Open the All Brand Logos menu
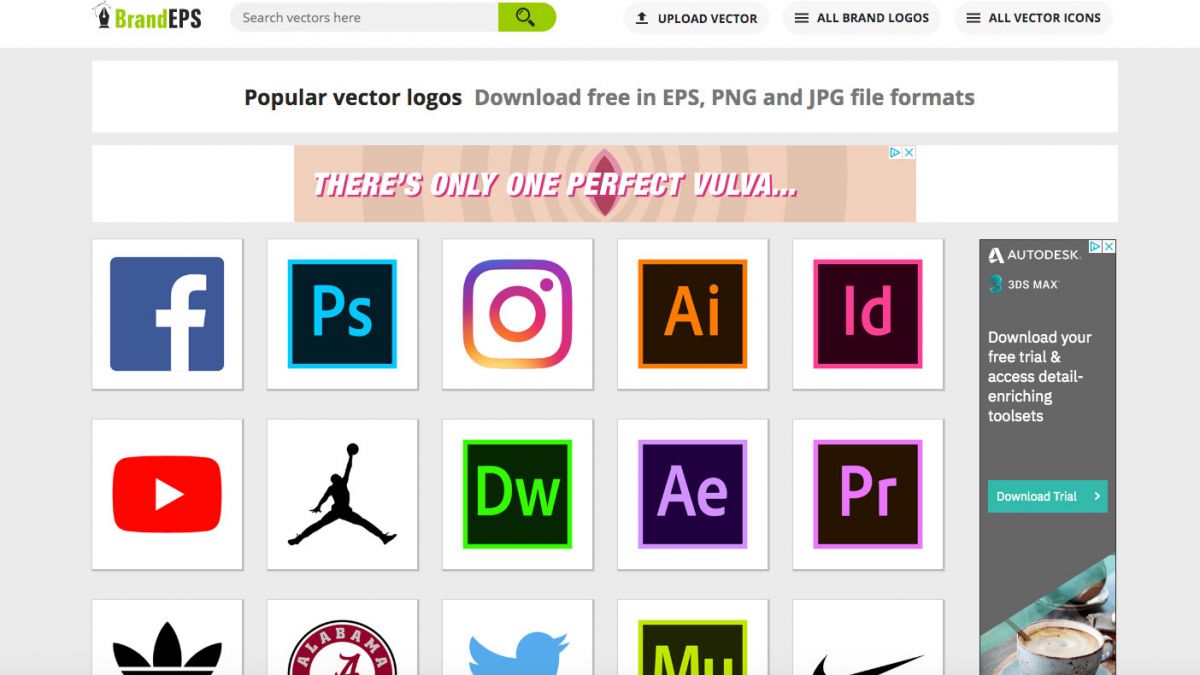This screenshot has width=1200, height=675. [861, 17]
